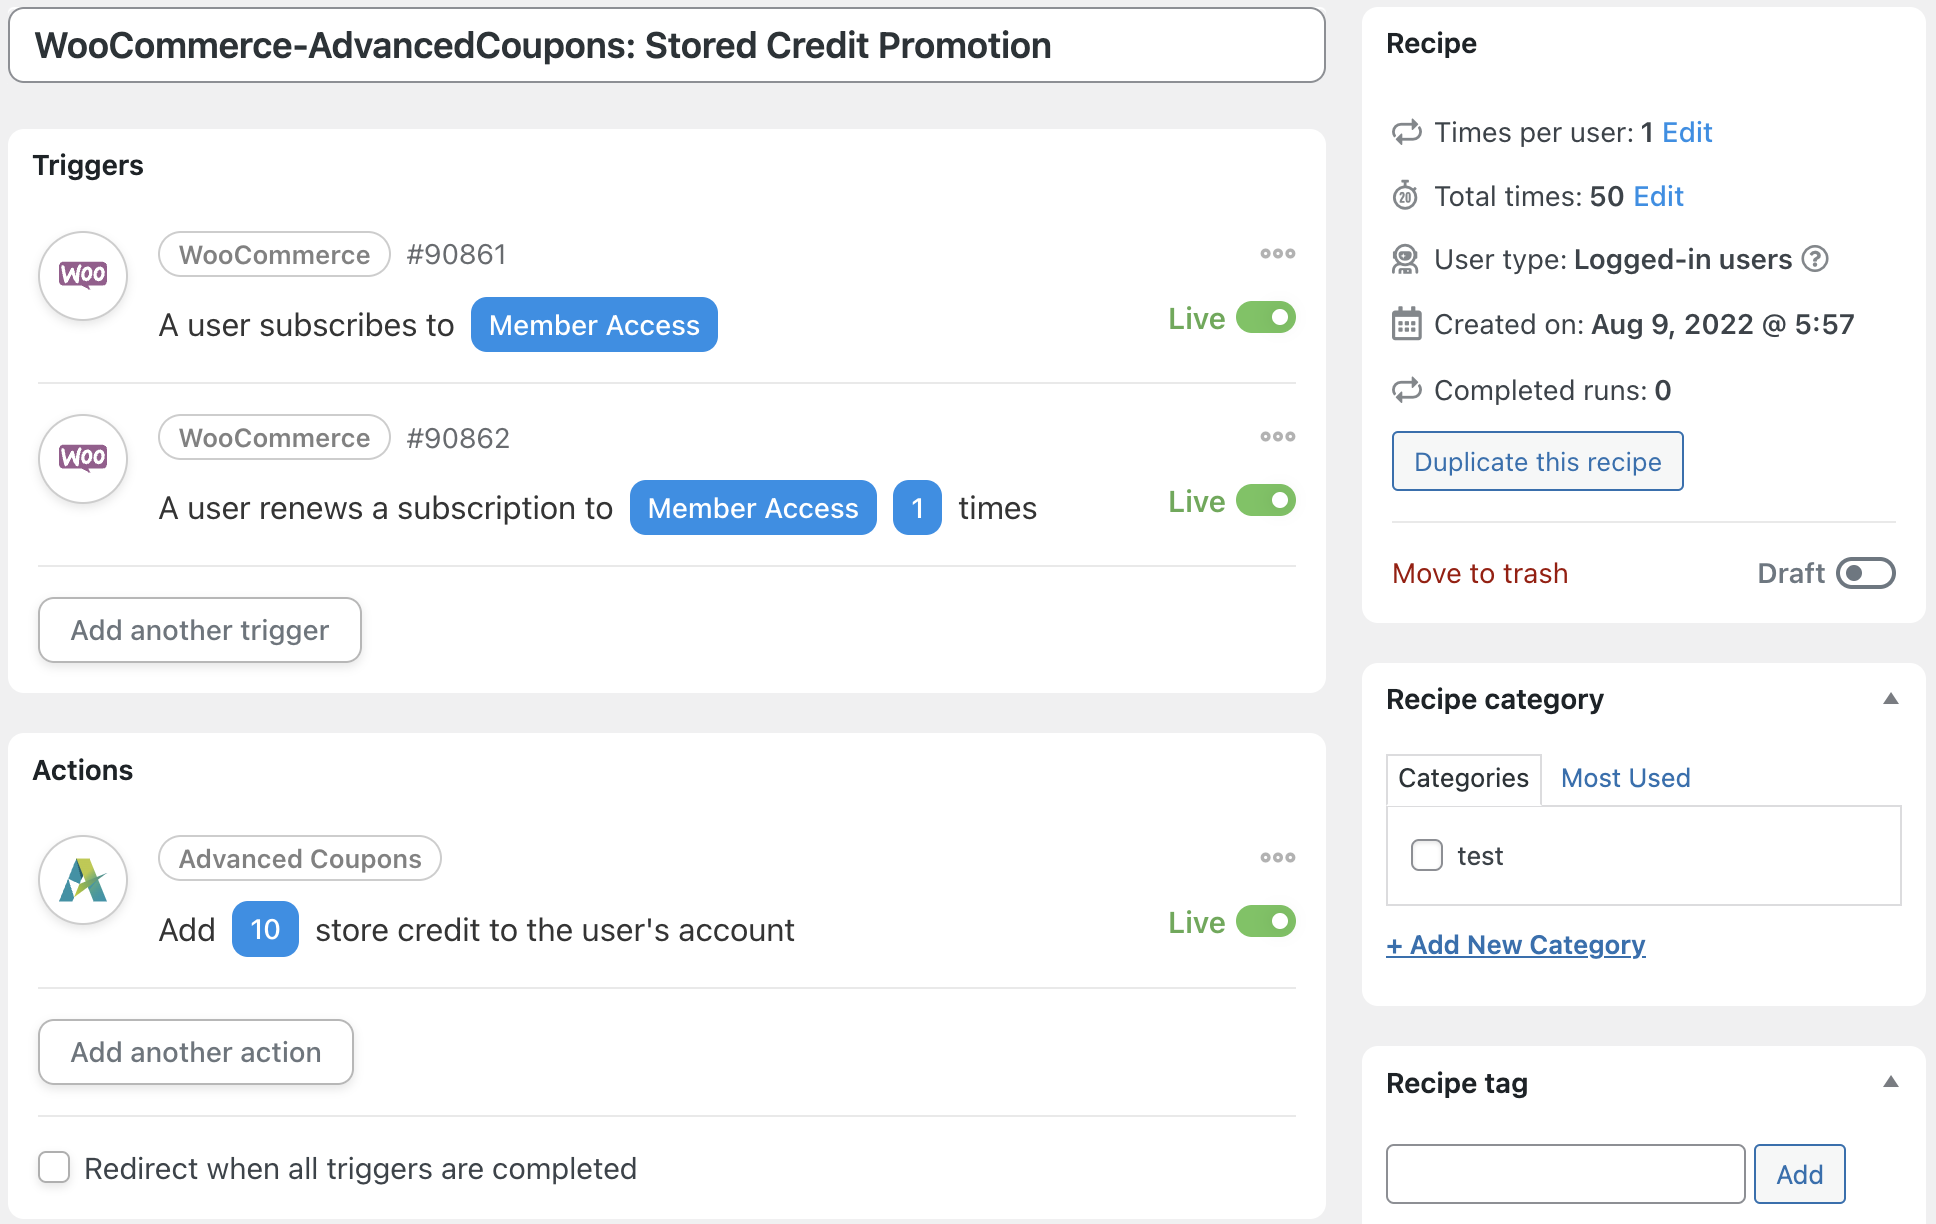
Task: Click the Completed runs: 0 text
Action: 1553,390
